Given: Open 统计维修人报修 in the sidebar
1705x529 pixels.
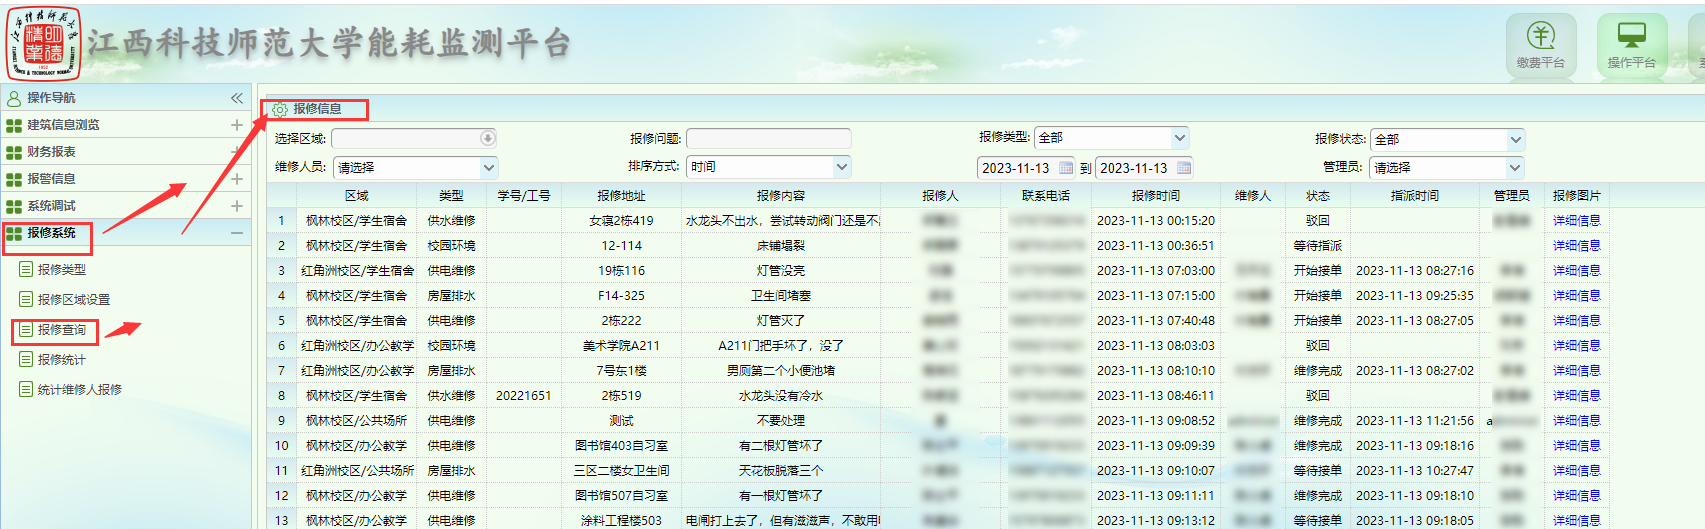Looking at the screenshot, I should pos(79,390).
